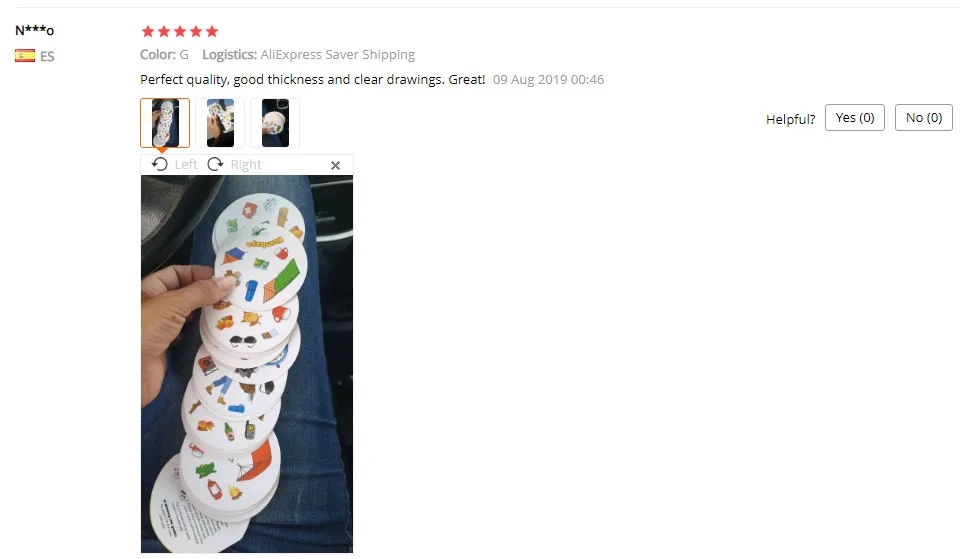Click the rotate right arrow icon
The width and height of the screenshot is (965, 559).
[x=215, y=164]
